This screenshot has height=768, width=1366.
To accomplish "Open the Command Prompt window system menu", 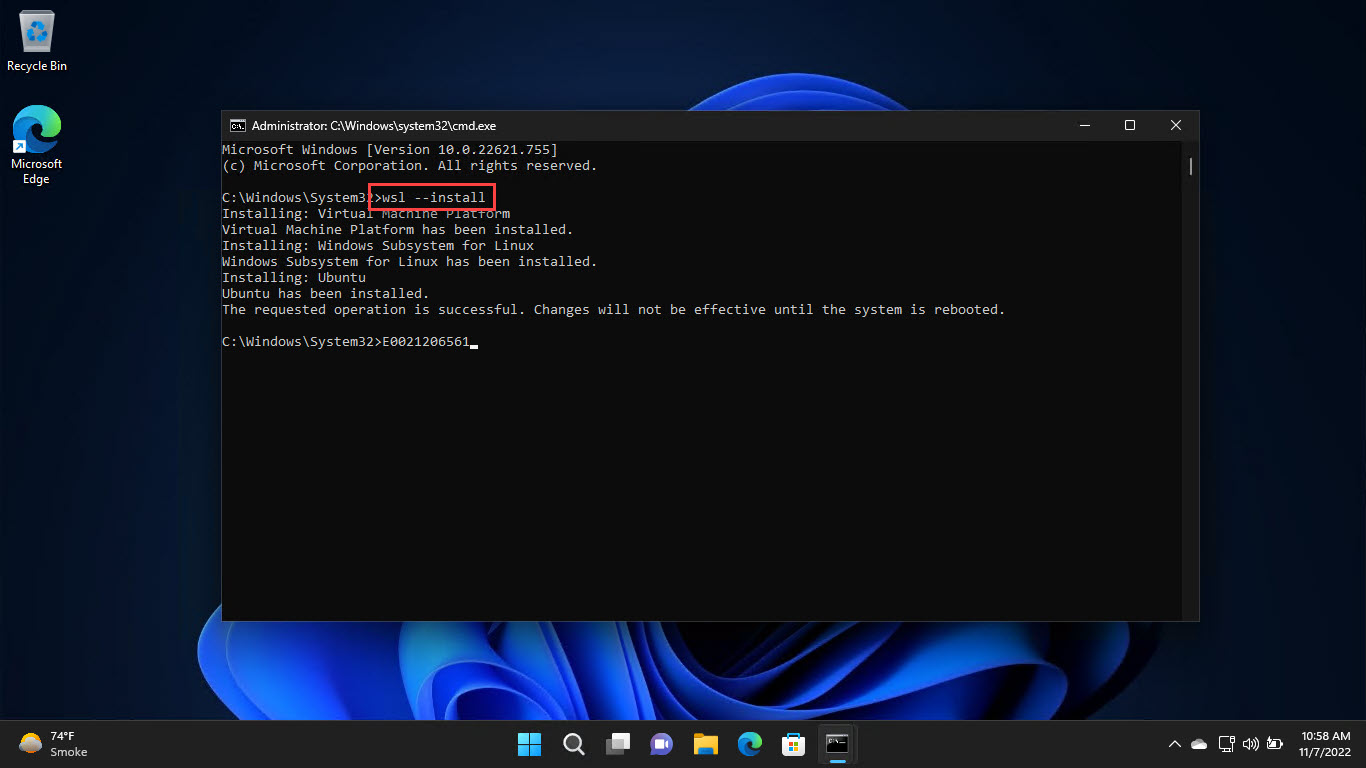I will point(237,125).
